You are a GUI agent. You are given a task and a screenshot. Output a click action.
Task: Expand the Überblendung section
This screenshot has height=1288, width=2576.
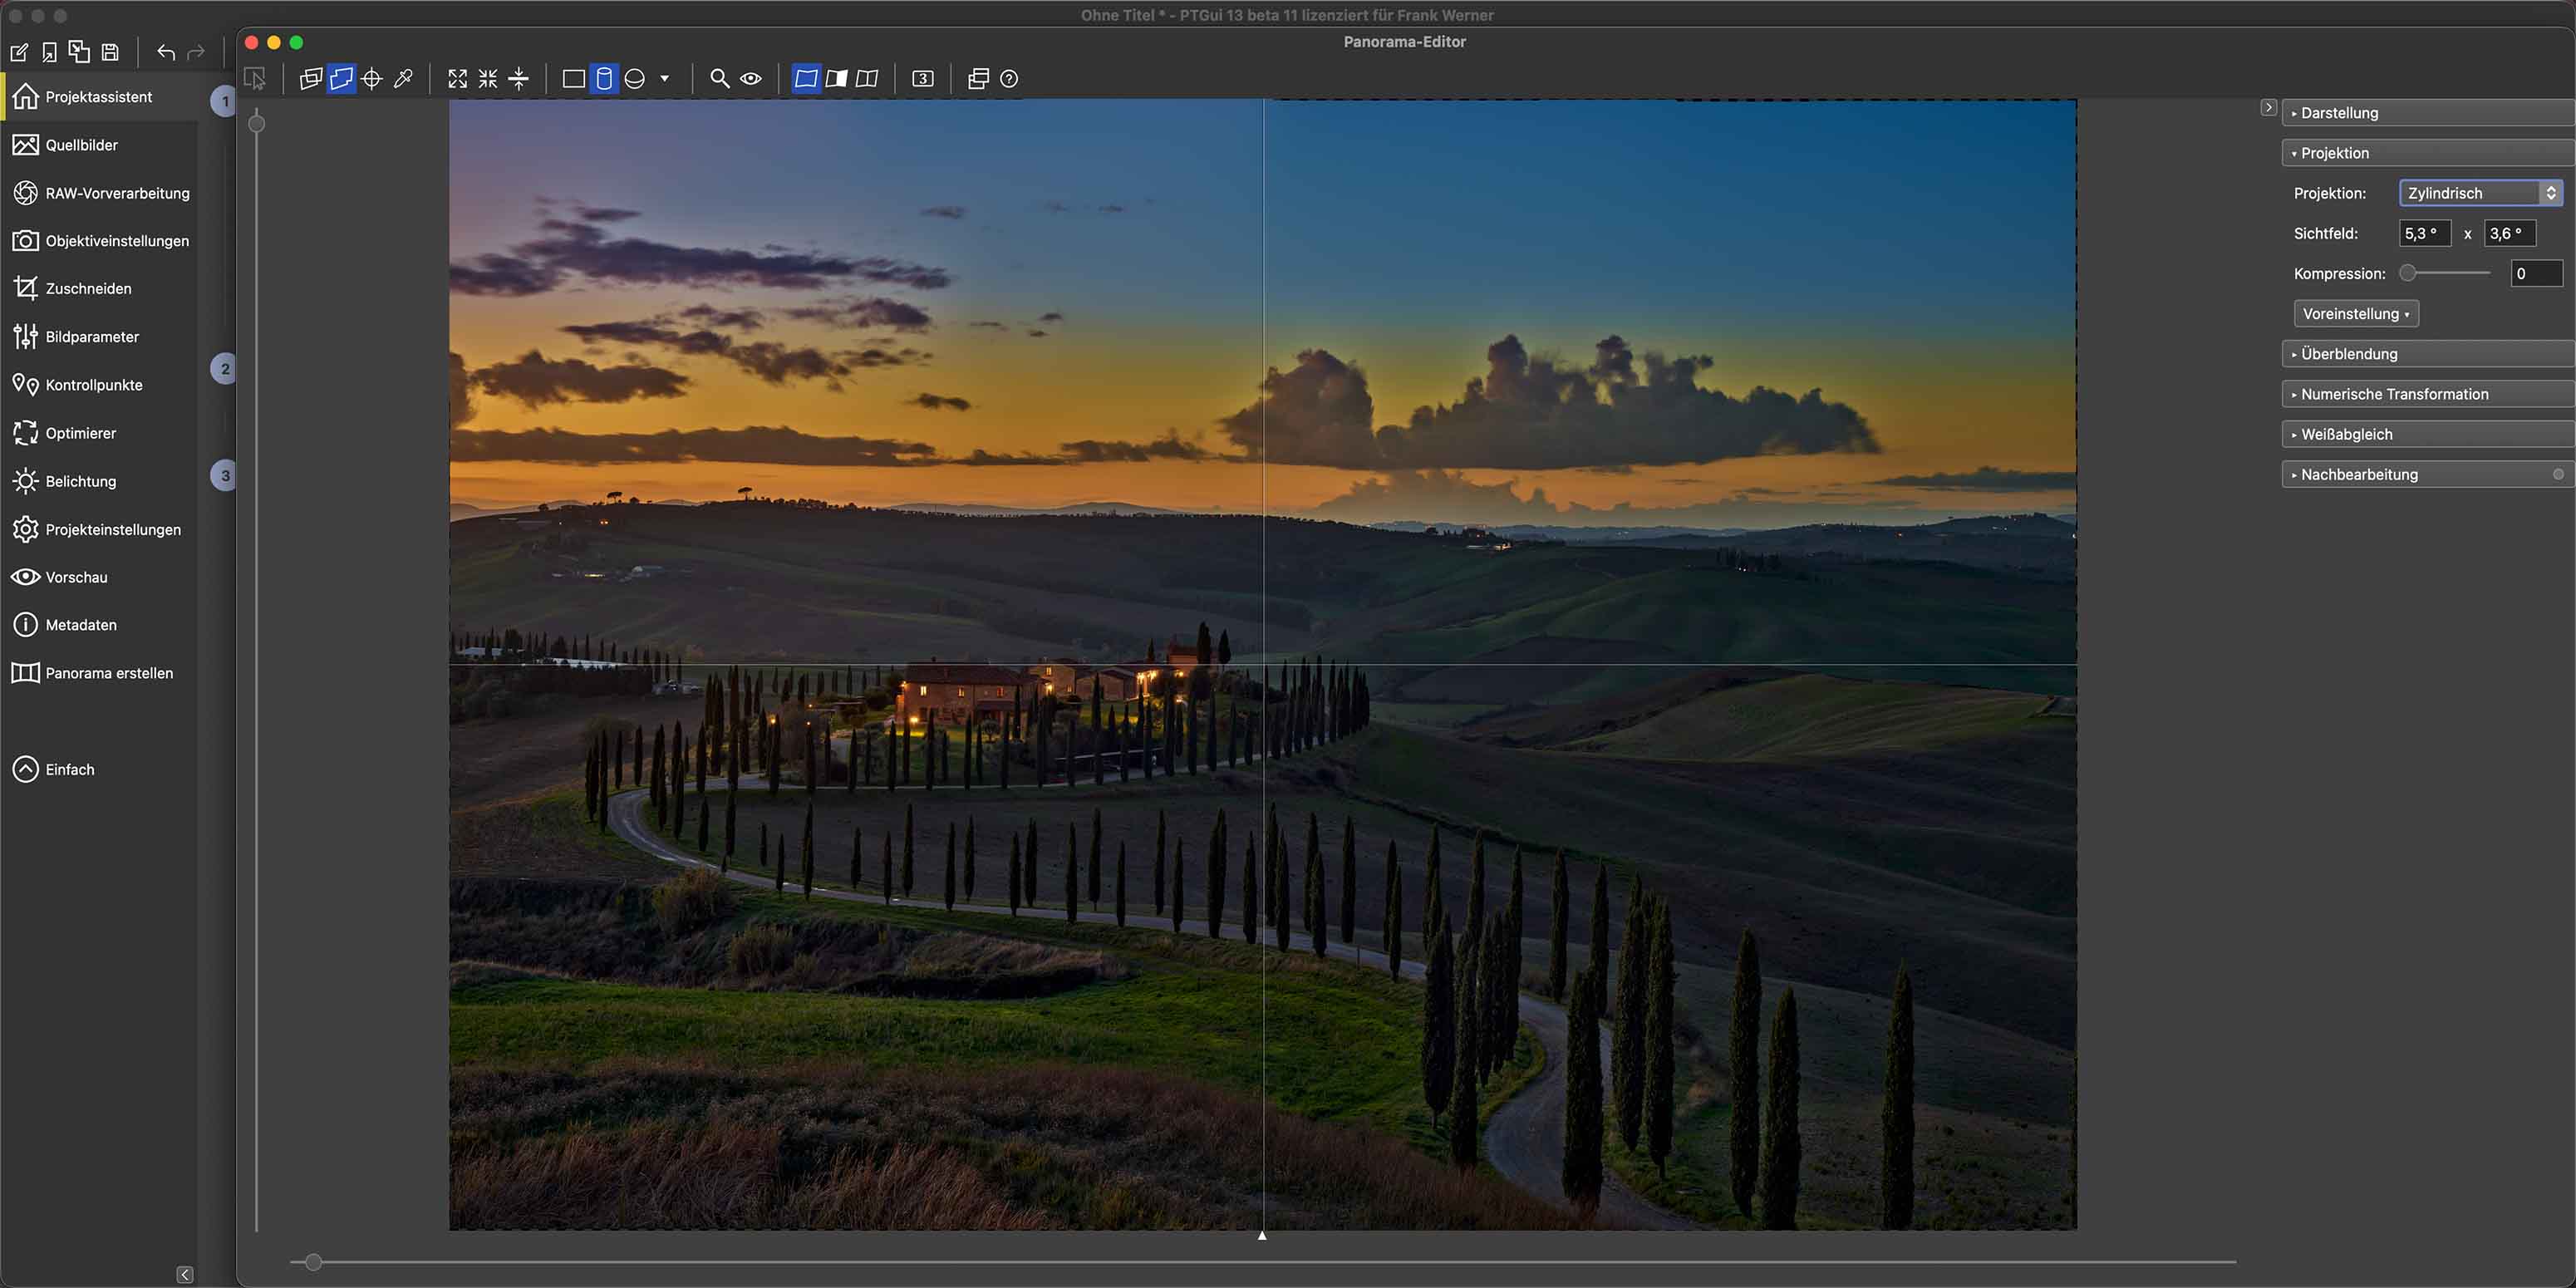click(2427, 354)
